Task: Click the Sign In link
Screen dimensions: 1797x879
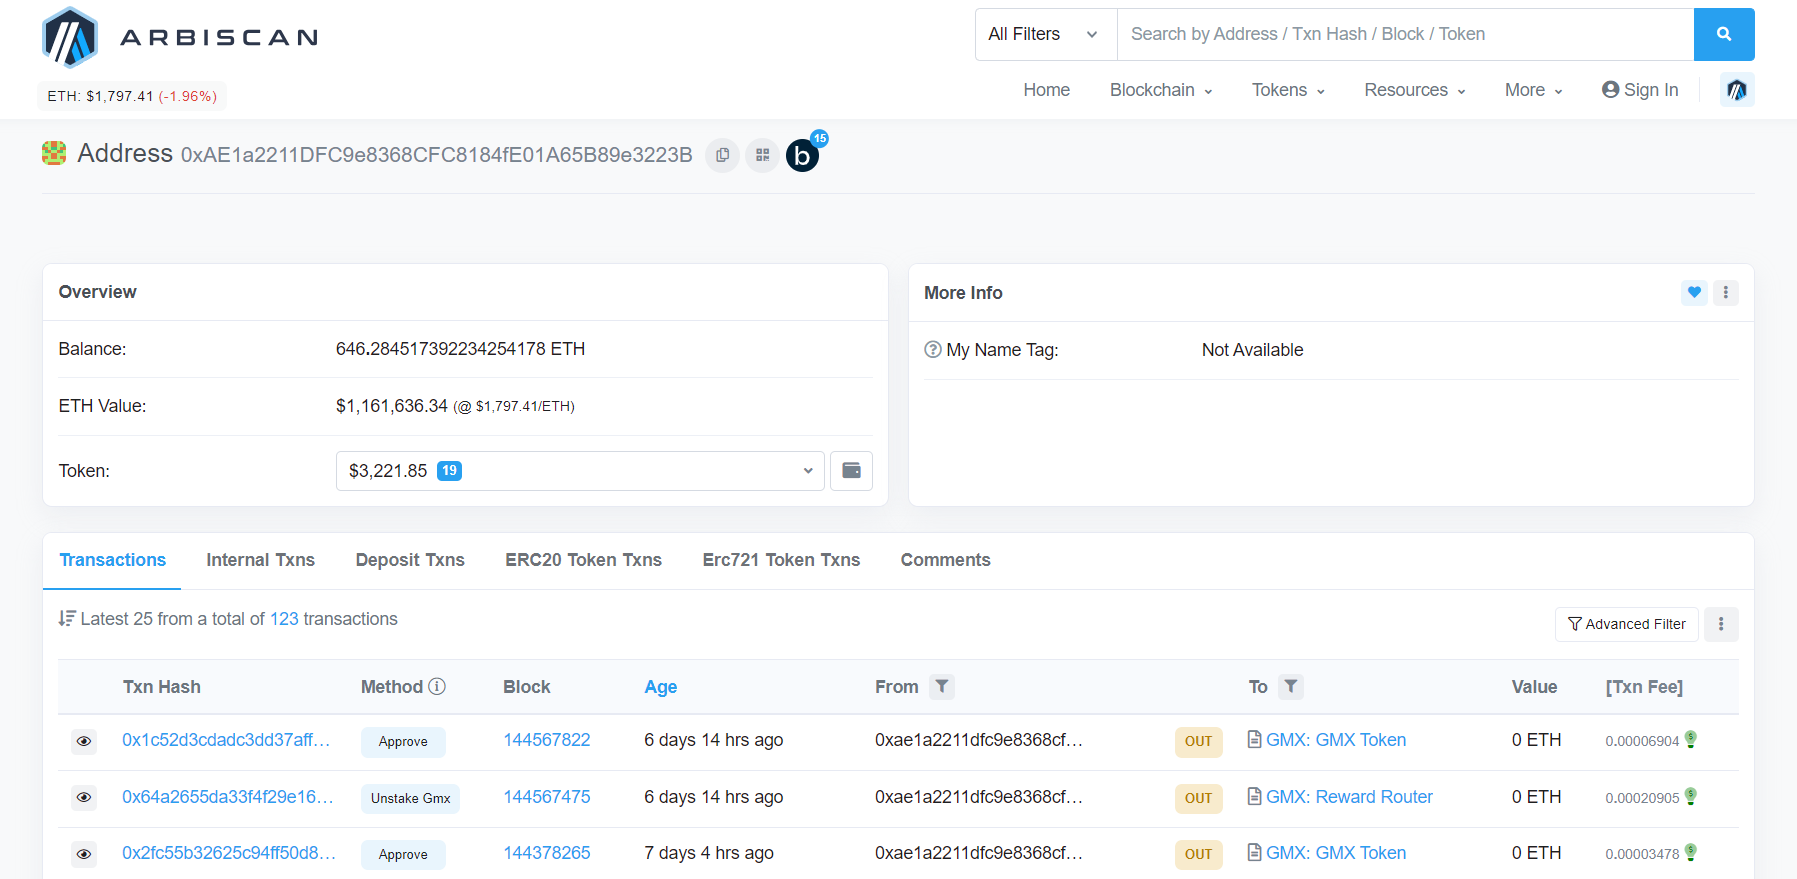Action: point(1640,90)
